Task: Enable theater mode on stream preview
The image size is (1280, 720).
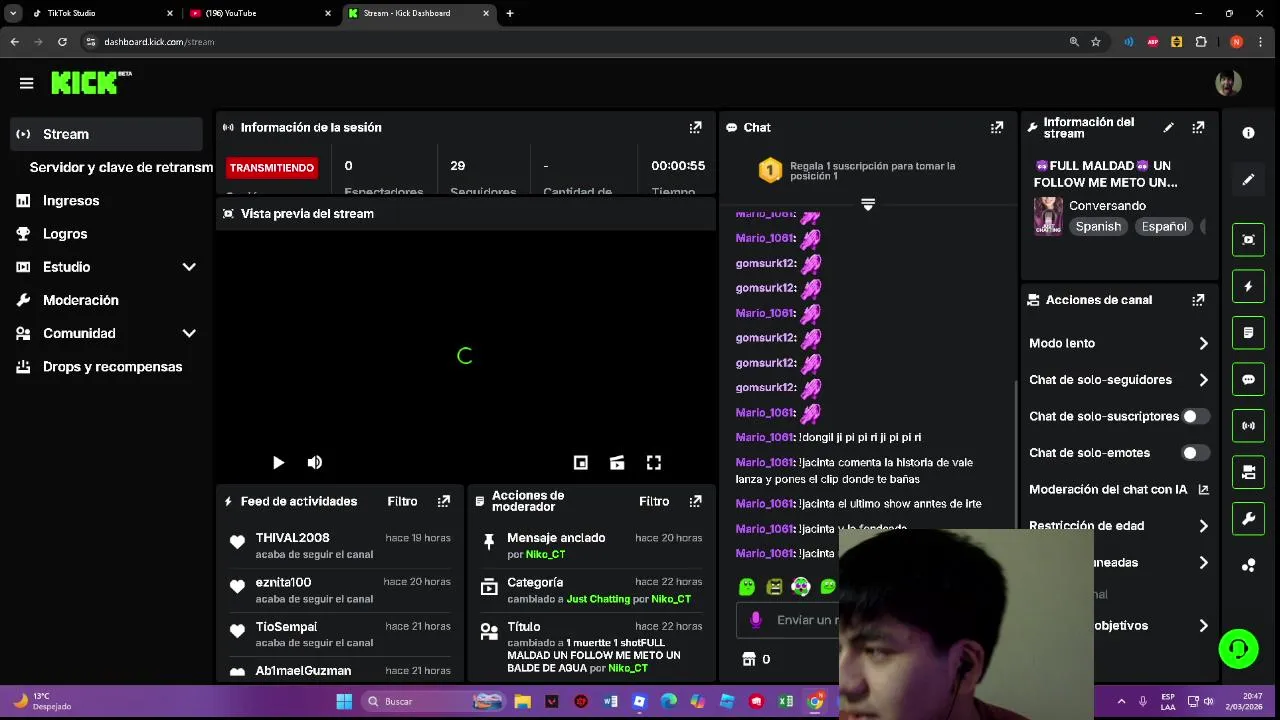Action: click(617, 462)
